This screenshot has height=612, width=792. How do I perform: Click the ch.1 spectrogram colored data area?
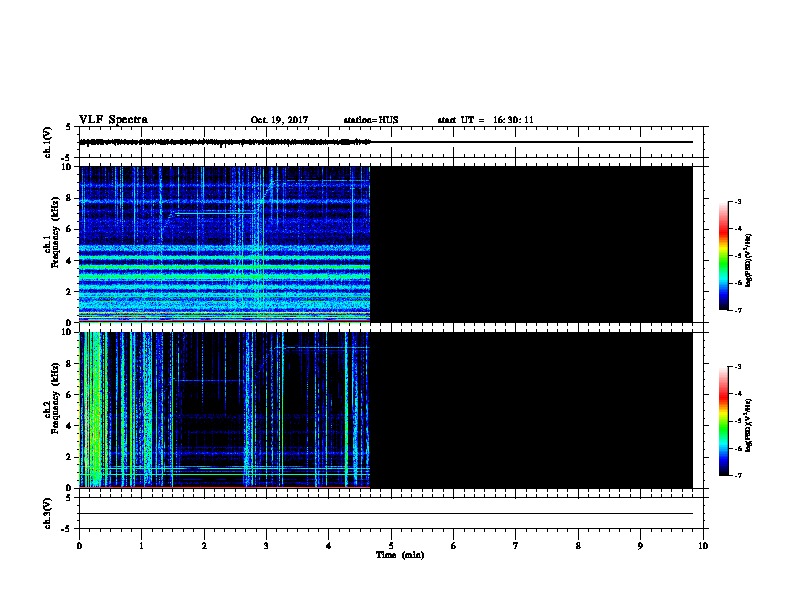(225, 244)
